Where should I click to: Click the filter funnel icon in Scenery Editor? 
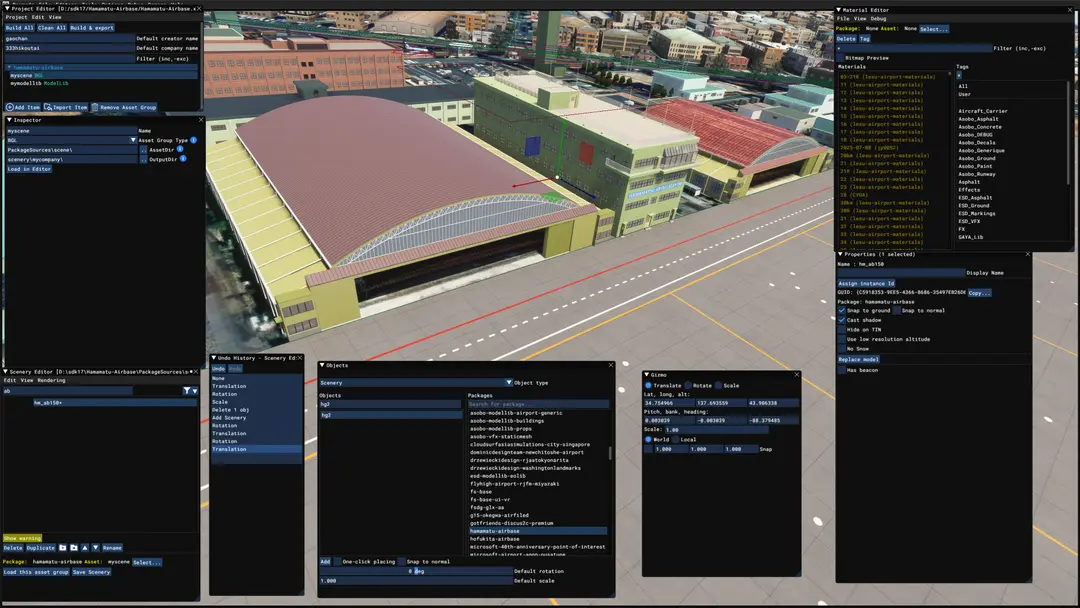(x=187, y=390)
